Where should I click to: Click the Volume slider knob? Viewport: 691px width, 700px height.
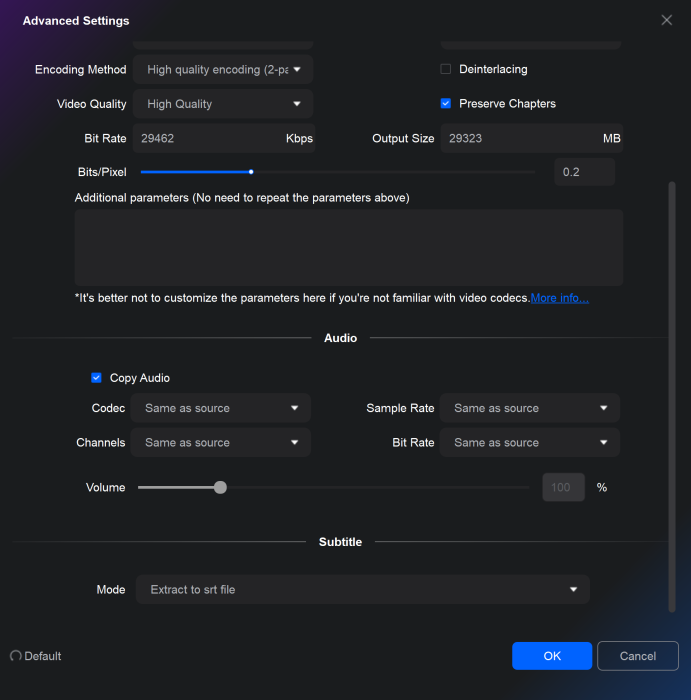coord(220,488)
